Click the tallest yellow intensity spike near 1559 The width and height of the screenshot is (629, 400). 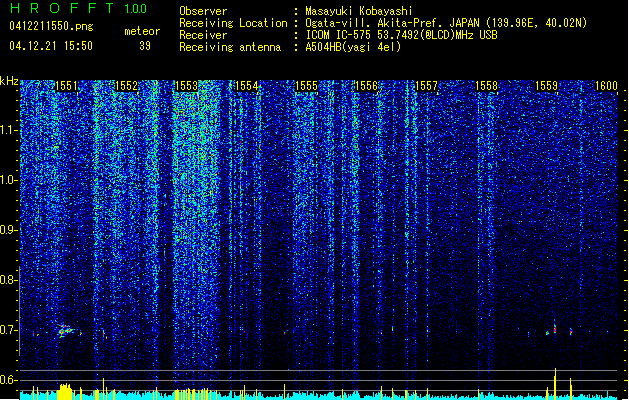555,384
